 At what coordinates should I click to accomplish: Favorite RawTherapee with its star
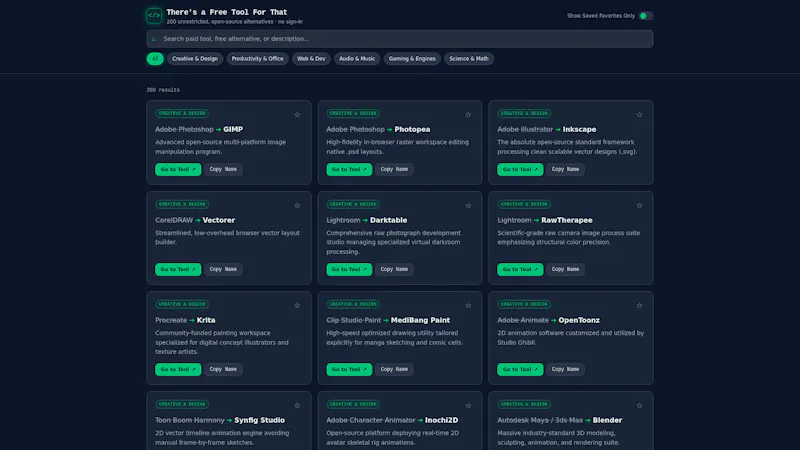639,206
